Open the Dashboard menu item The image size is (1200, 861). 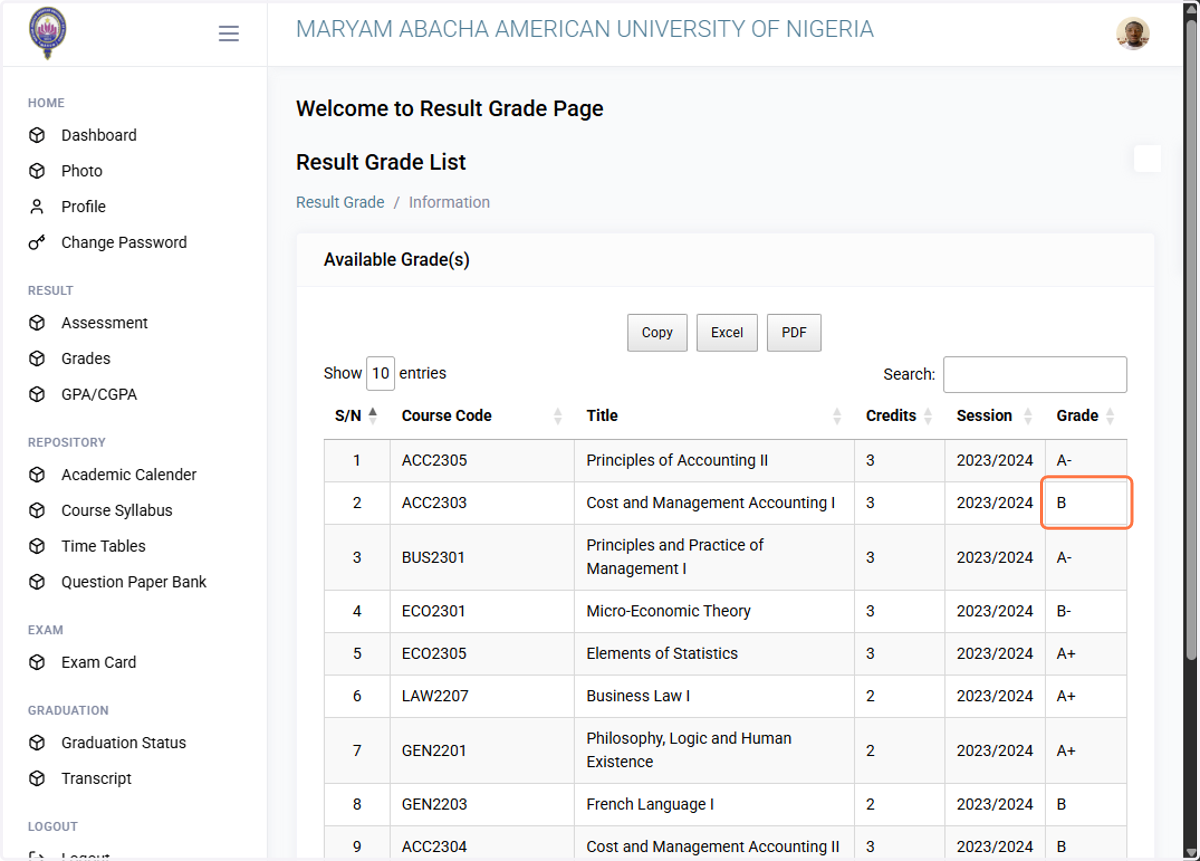point(99,135)
